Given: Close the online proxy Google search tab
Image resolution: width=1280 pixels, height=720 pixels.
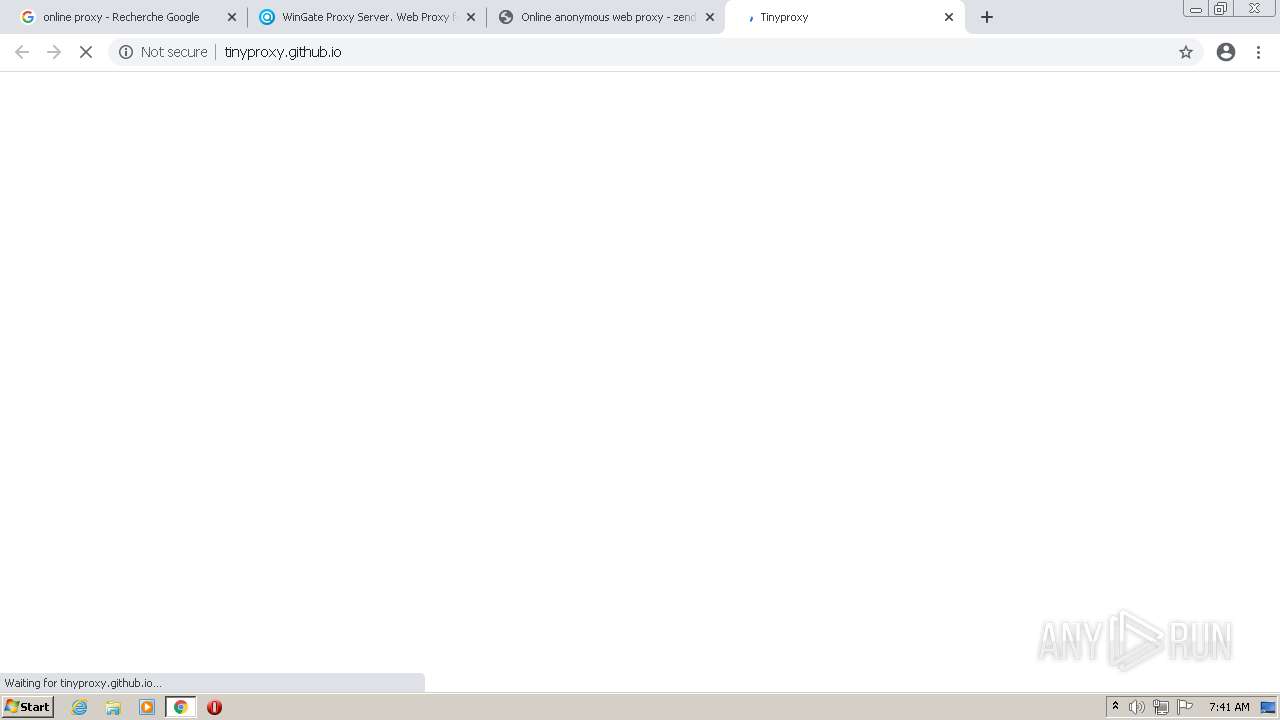Looking at the screenshot, I should click(232, 17).
